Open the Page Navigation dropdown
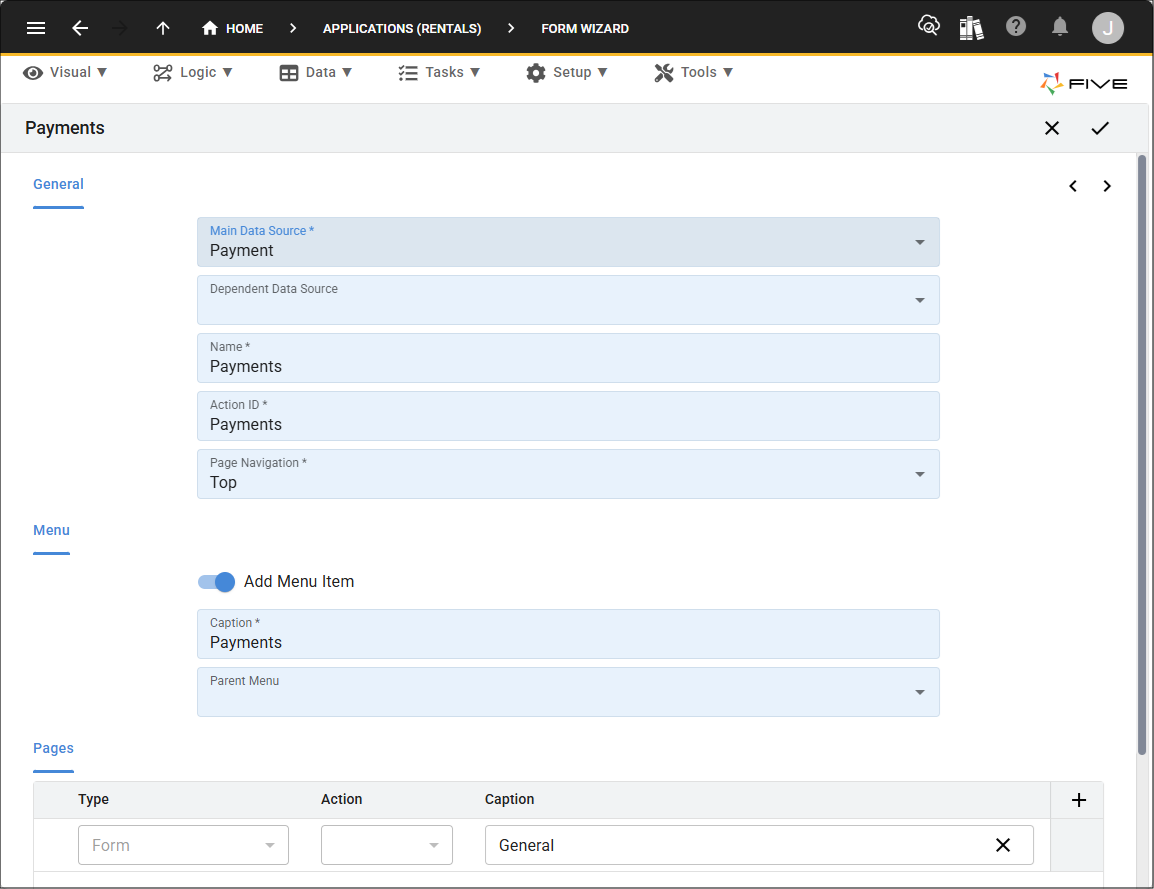Viewport: 1154px width, 889px height. pos(568,474)
